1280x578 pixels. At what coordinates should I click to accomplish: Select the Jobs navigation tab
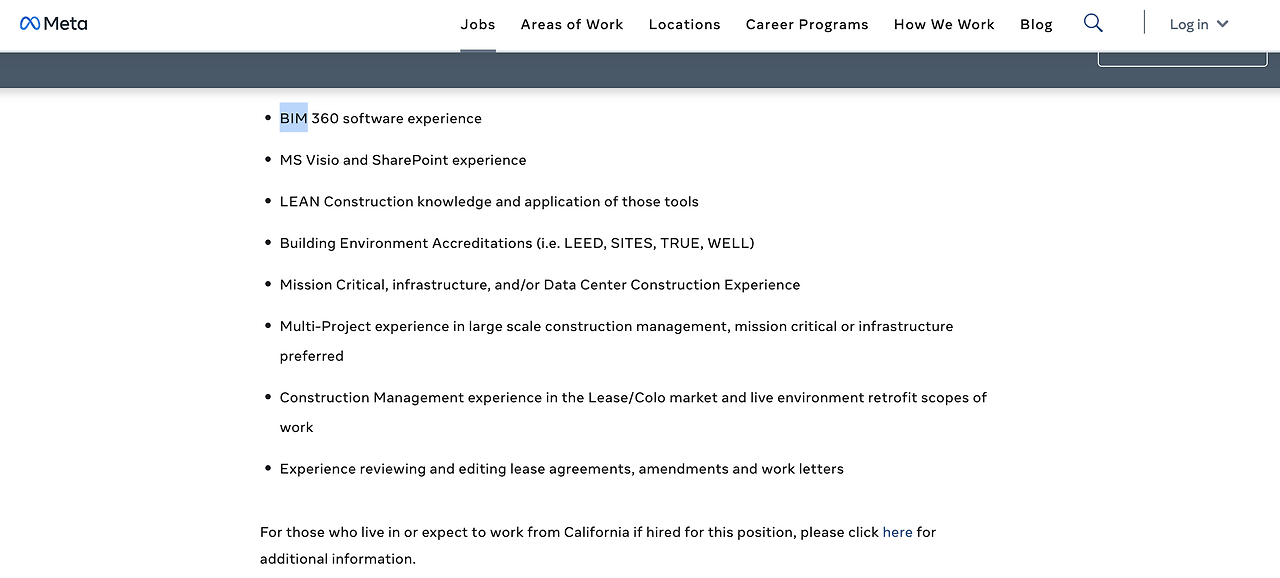(x=478, y=24)
